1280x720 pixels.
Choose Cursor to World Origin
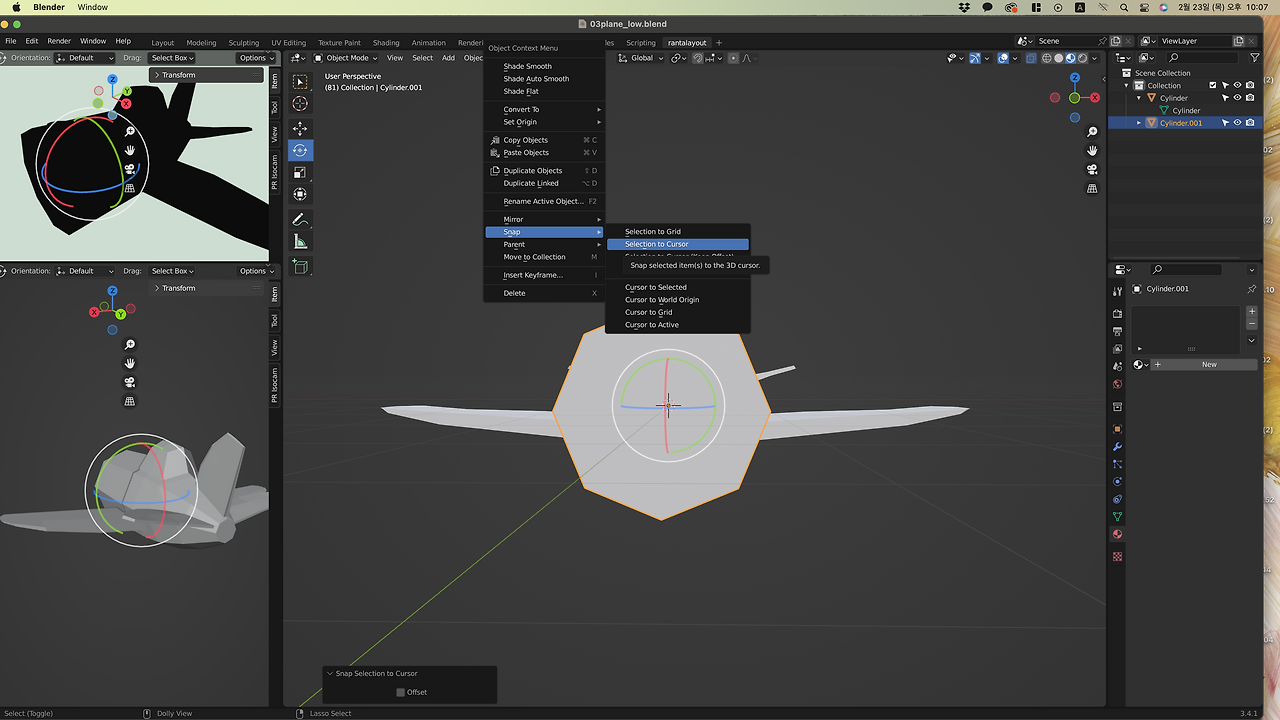[661, 300]
